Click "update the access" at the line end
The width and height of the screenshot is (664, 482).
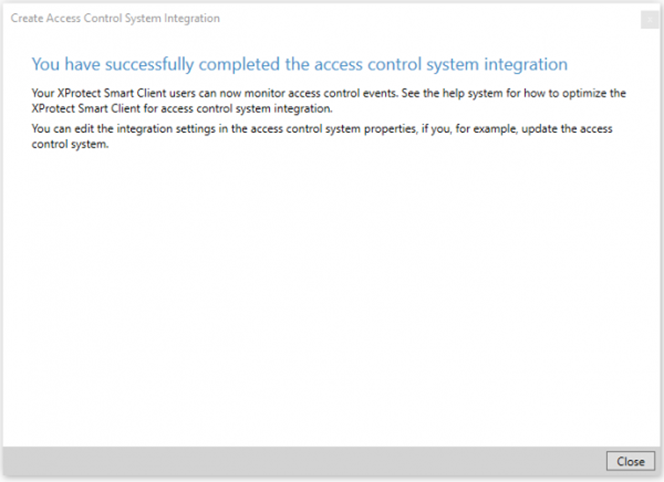pyautogui.click(x=567, y=129)
